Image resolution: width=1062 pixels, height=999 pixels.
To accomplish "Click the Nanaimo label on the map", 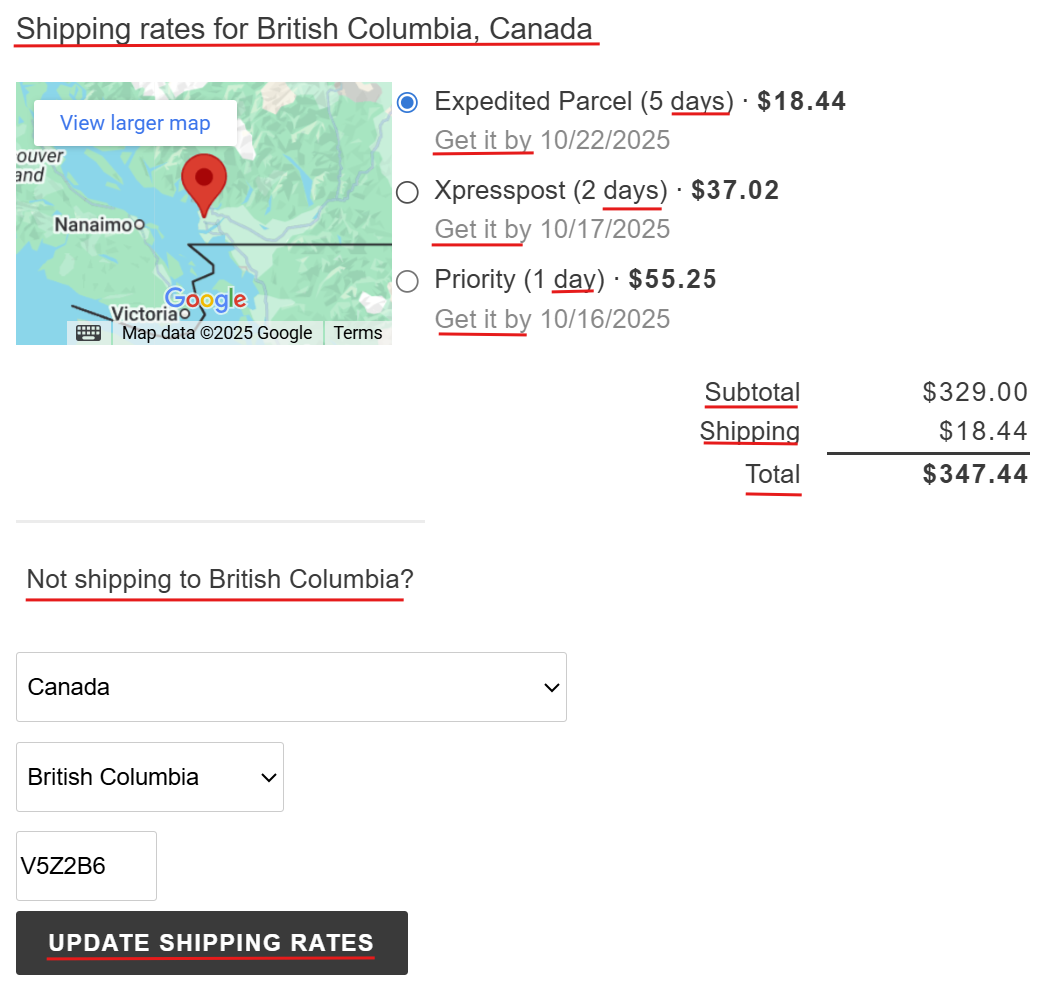I will [x=93, y=225].
